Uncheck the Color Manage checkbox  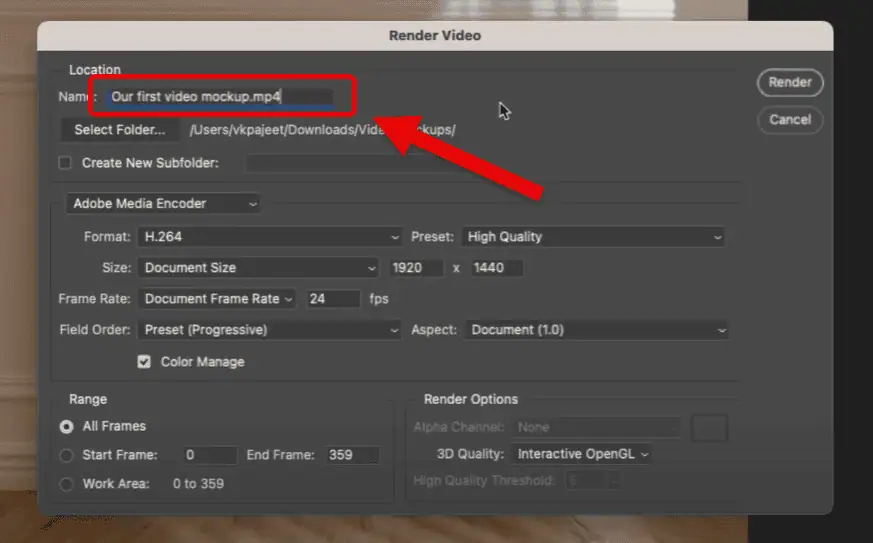(144, 362)
